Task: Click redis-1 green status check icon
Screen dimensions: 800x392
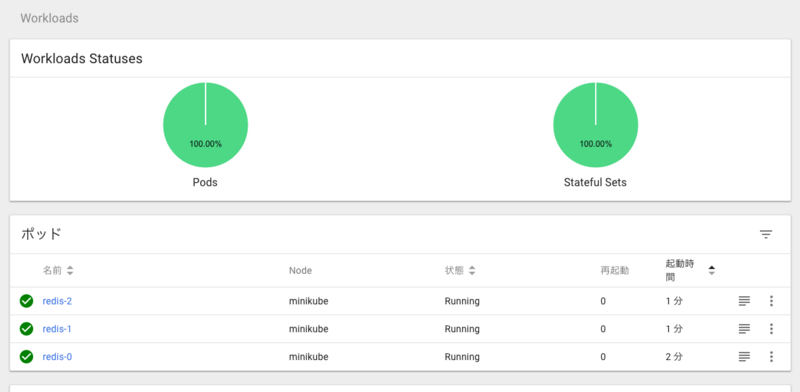Action: tap(27, 329)
